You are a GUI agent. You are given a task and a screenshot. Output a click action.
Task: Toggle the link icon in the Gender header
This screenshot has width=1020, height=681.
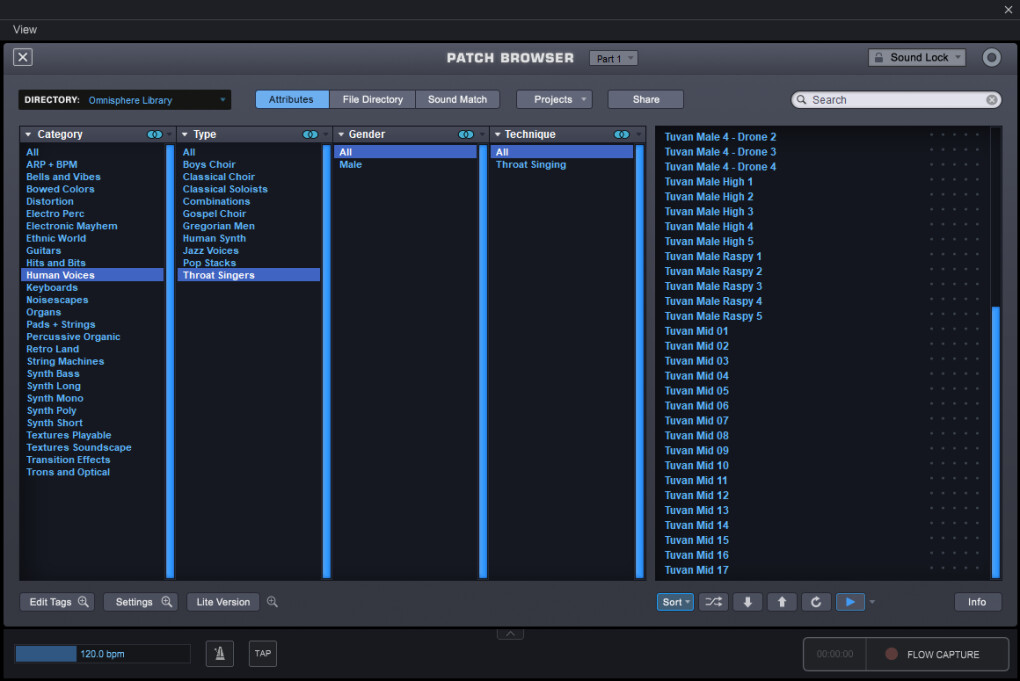(466, 134)
